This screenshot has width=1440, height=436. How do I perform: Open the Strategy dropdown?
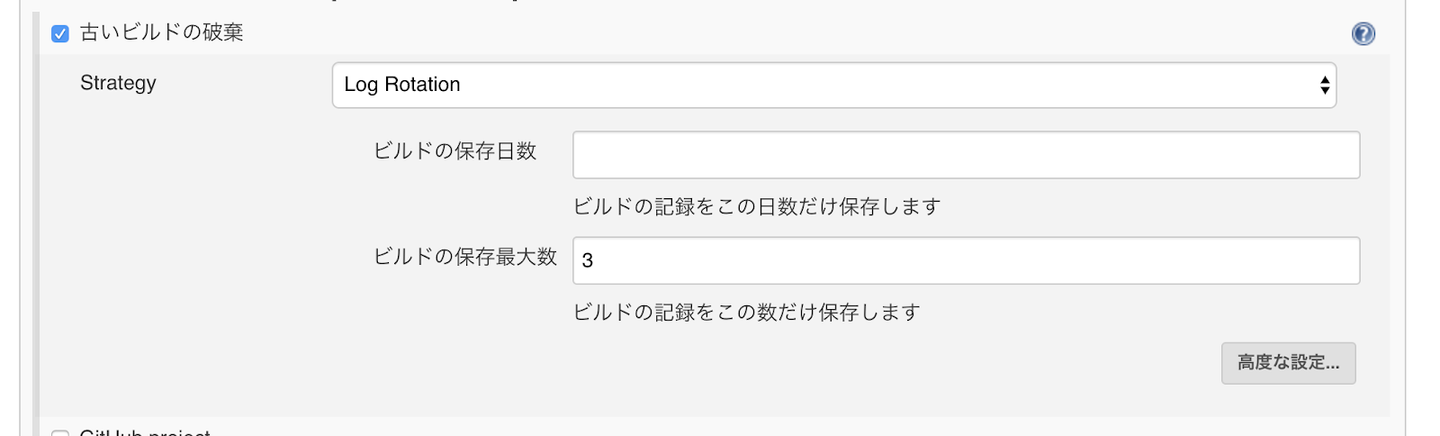[833, 85]
